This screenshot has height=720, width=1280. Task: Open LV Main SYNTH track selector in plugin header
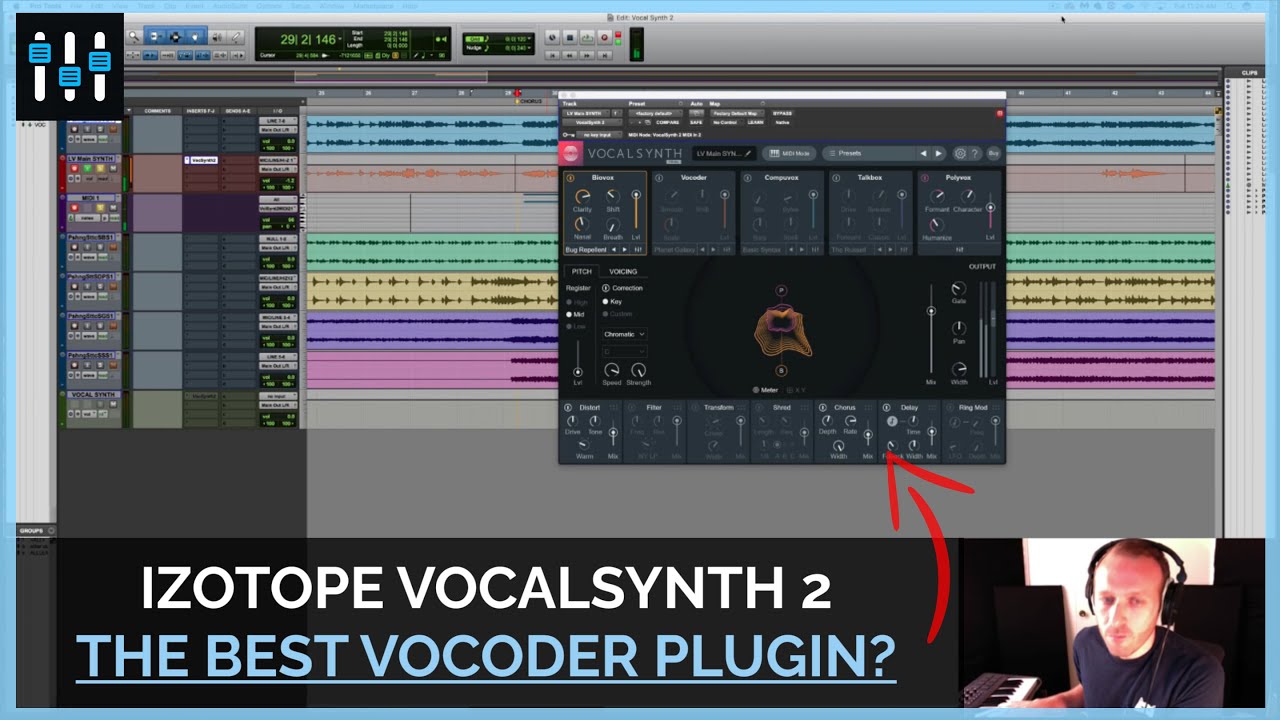585,113
